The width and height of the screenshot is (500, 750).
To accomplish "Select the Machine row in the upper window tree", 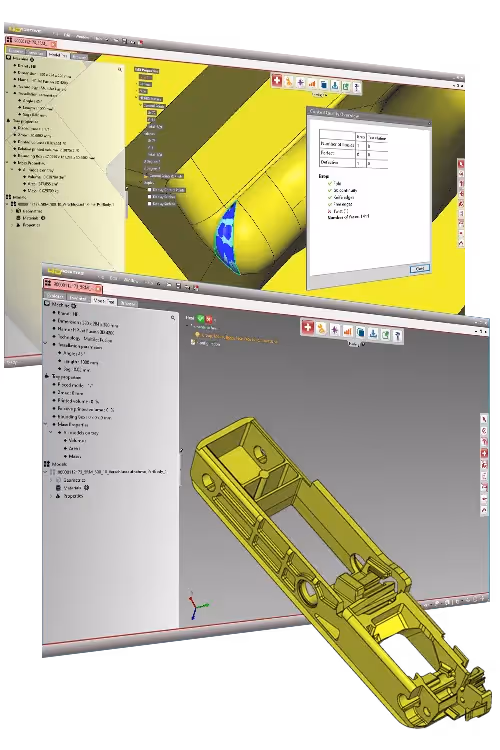I will point(20,58).
